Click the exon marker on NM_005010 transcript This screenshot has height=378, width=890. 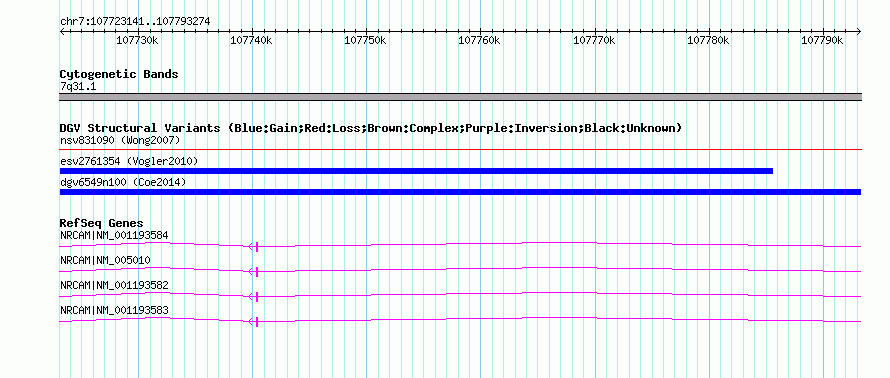(257, 272)
